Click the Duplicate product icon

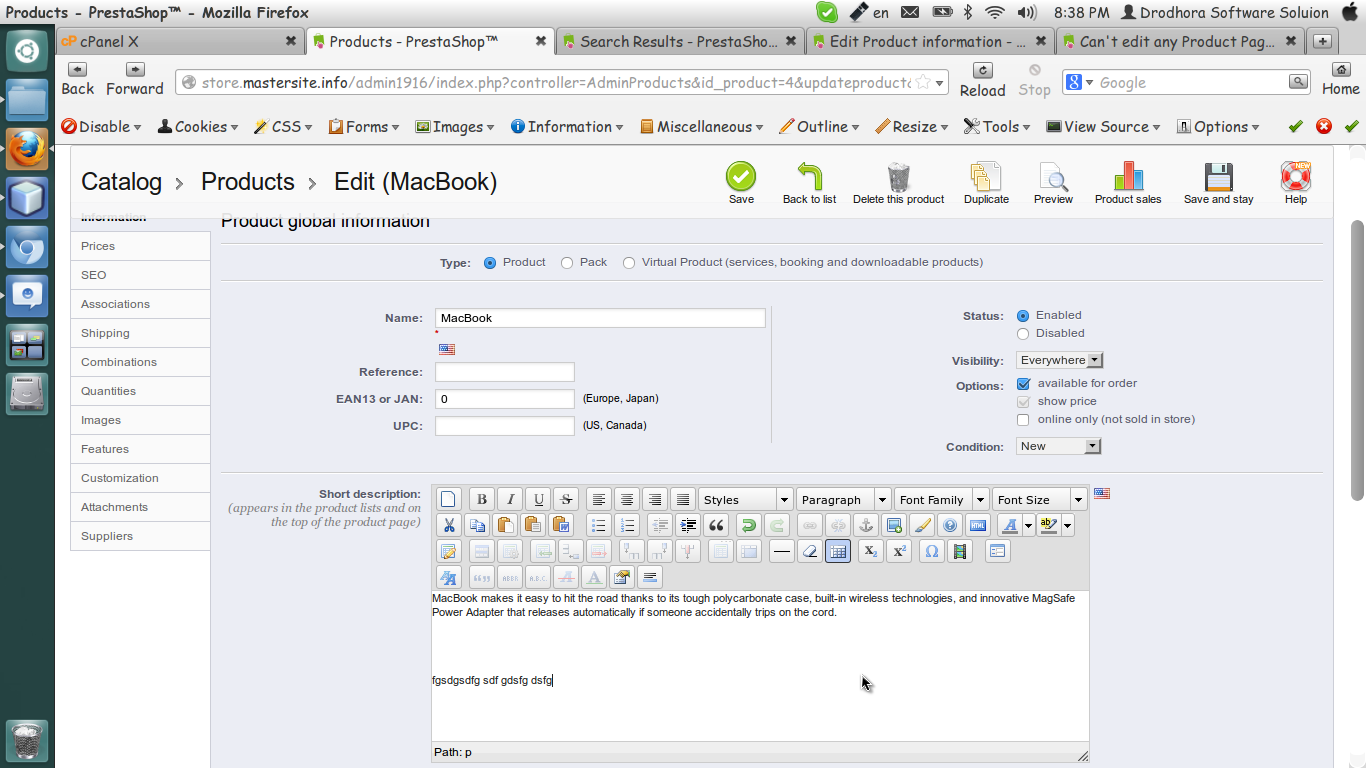(986, 177)
